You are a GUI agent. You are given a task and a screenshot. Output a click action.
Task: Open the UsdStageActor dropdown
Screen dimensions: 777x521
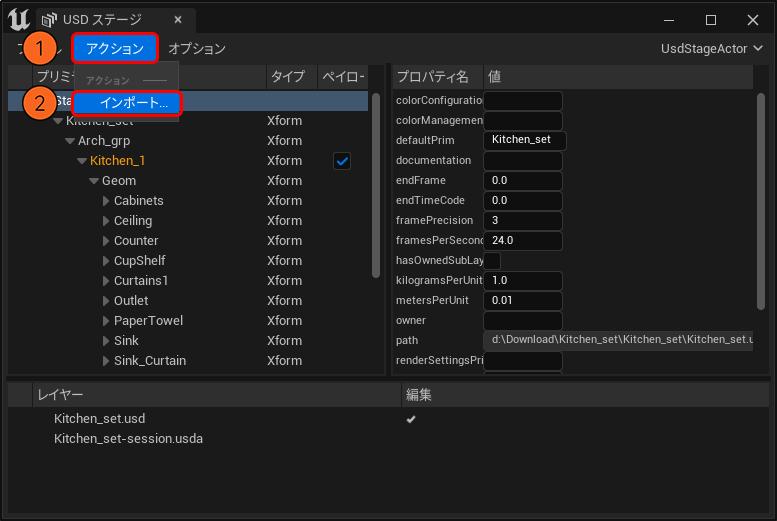(x=712, y=48)
